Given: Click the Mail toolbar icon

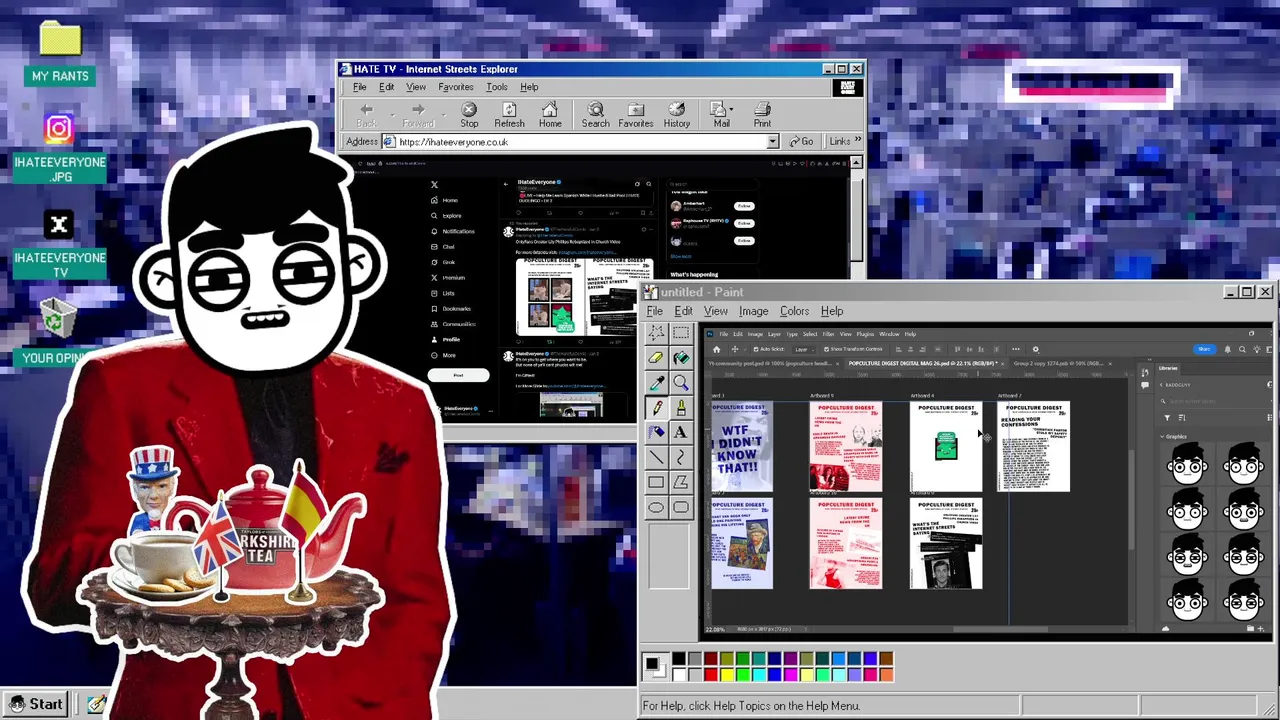Looking at the screenshot, I should click(x=720, y=115).
